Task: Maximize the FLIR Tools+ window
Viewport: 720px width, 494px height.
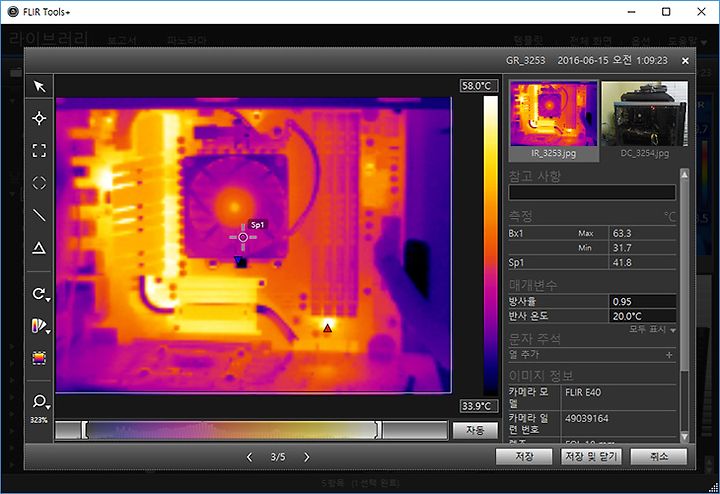Action: pos(666,12)
